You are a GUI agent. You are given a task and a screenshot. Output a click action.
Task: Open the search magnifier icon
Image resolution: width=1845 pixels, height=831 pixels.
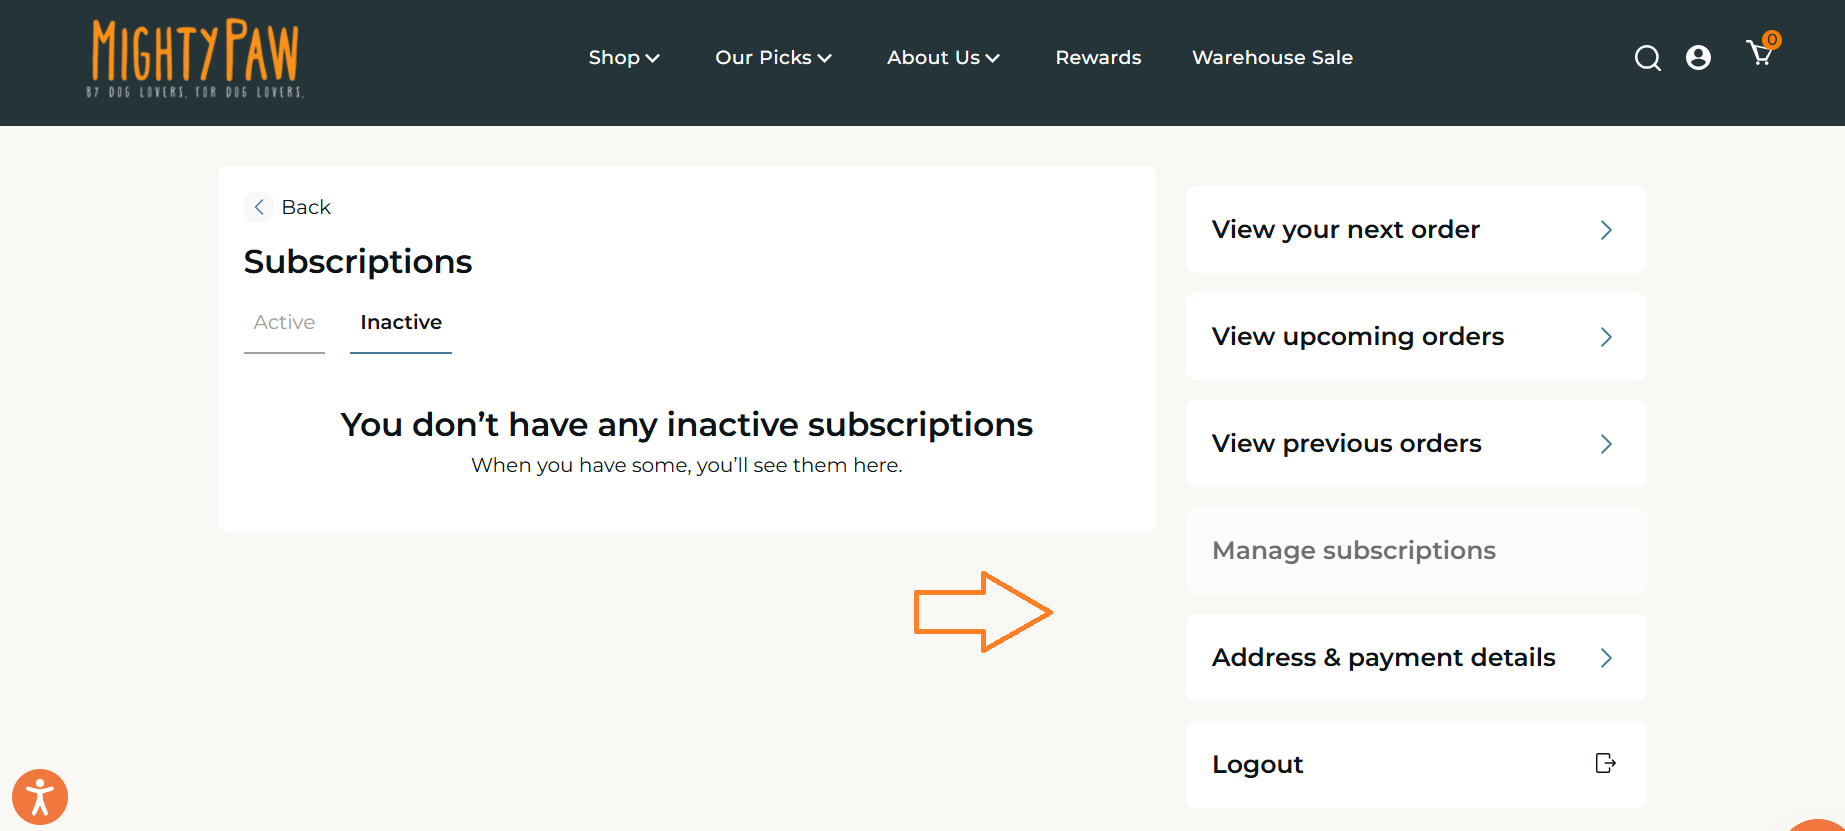coord(1647,59)
